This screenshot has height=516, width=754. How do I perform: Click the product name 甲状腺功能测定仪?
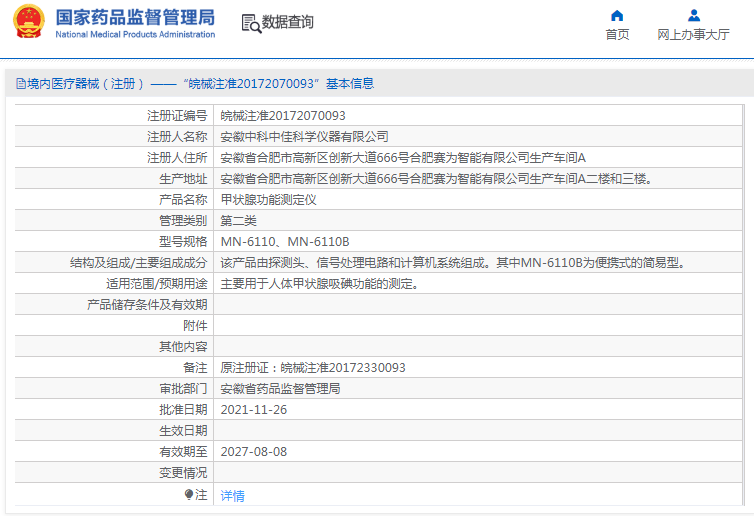pyautogui.click(x=268, y=200)
